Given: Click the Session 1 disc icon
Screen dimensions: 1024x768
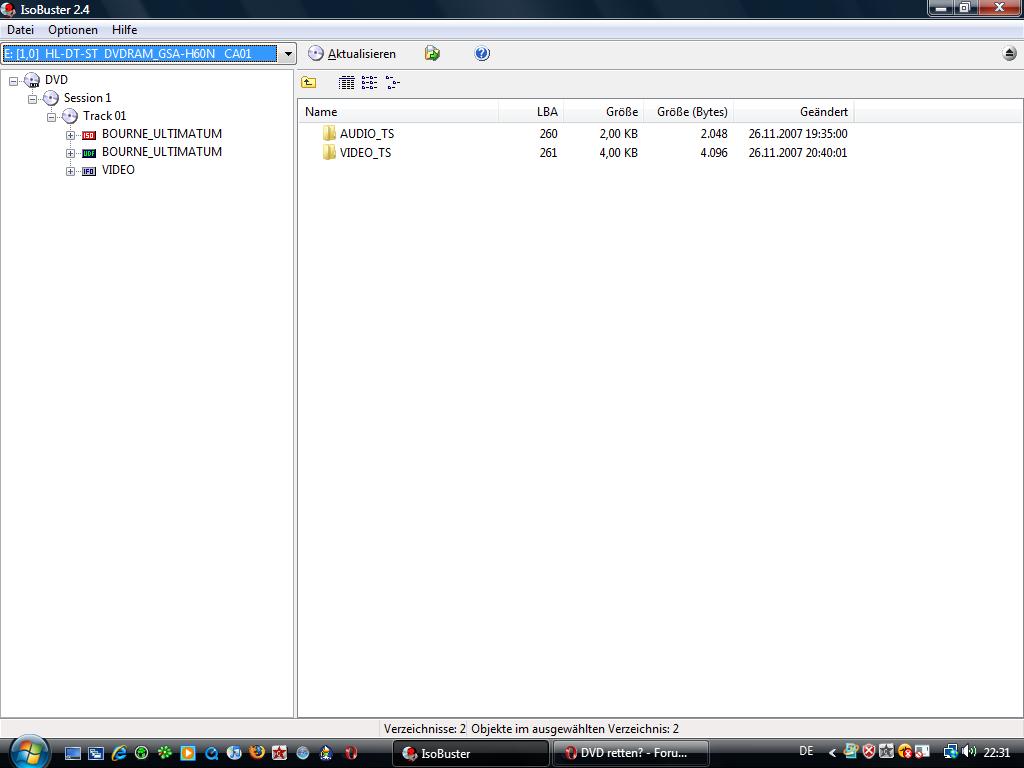Looking at the screenshot, I should coord(51,98).
